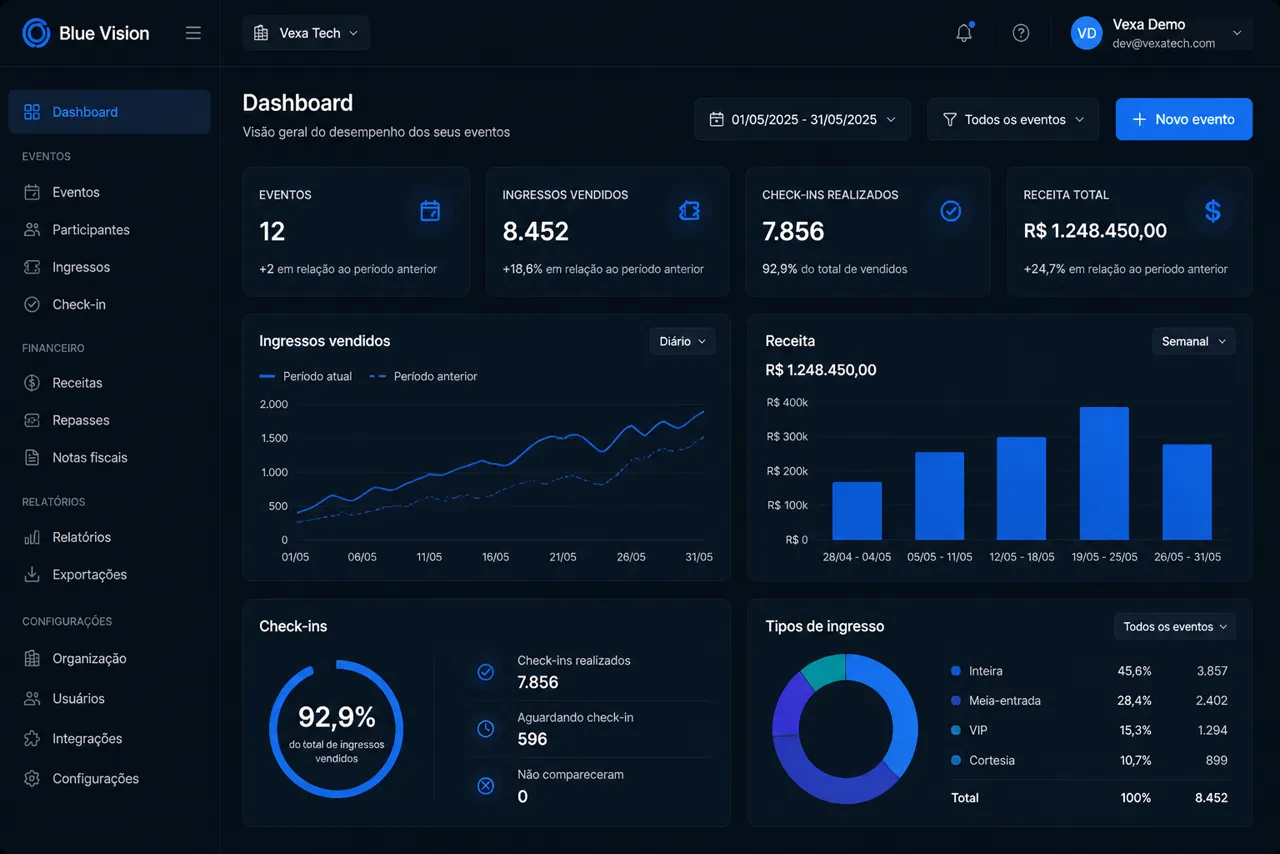The width and height of the screenshot is (1280, 854).
Task: Click the dollar sign Receita Total icon
Action: [1212, 210]
